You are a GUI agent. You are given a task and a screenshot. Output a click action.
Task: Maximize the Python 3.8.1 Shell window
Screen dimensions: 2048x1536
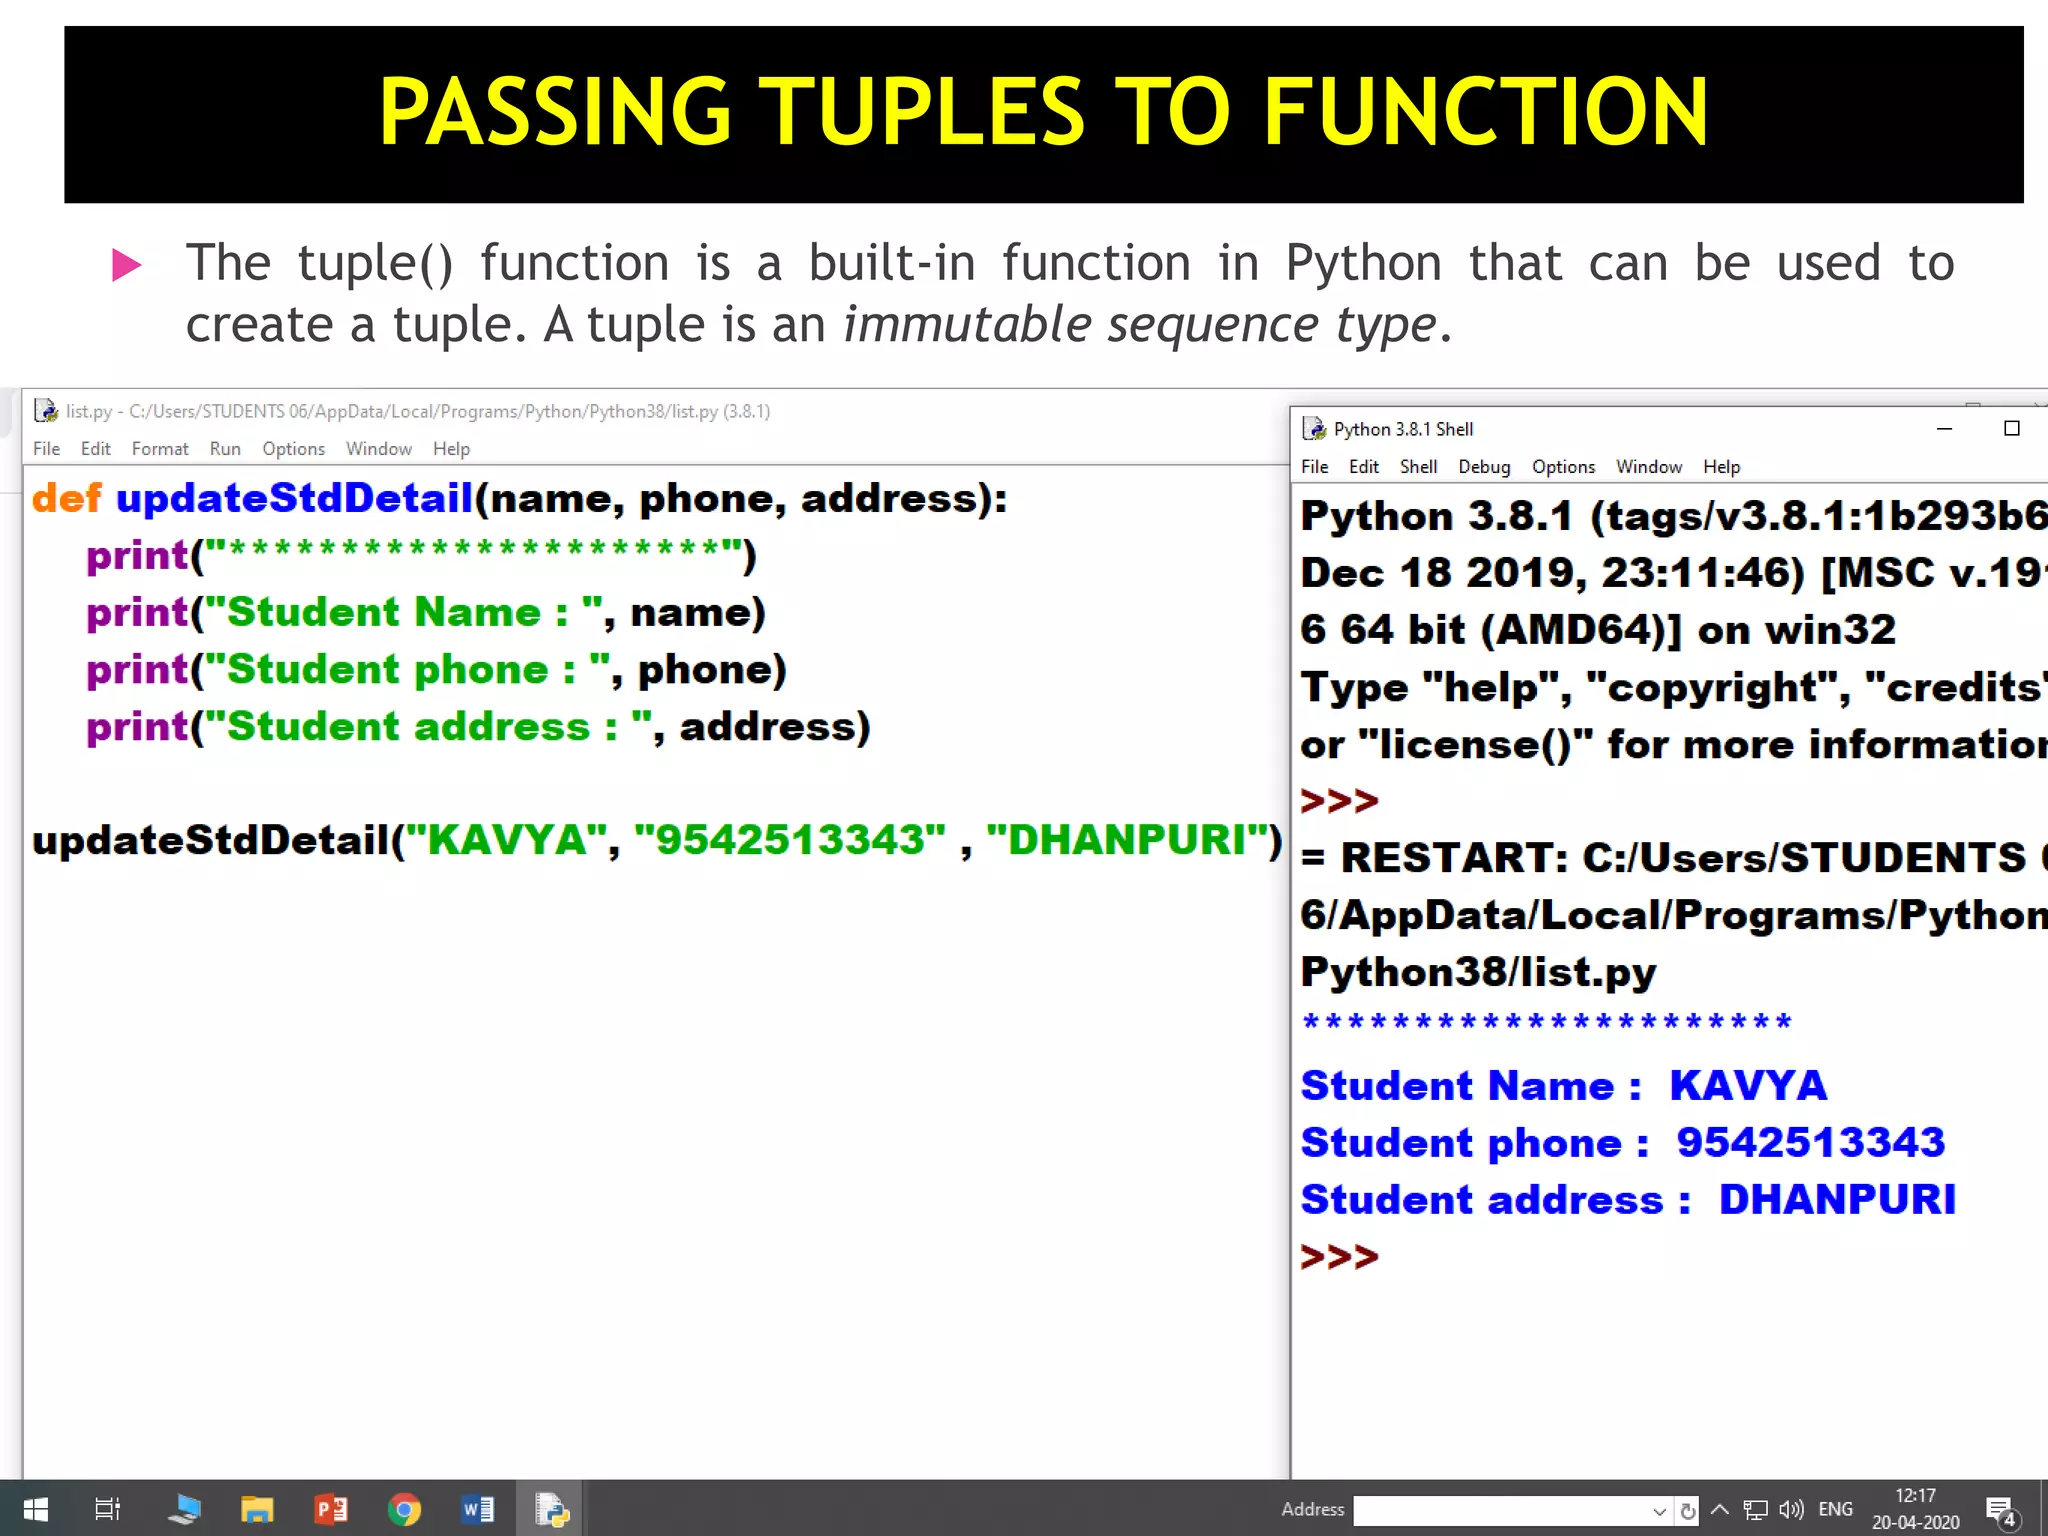pos(2012,429)
